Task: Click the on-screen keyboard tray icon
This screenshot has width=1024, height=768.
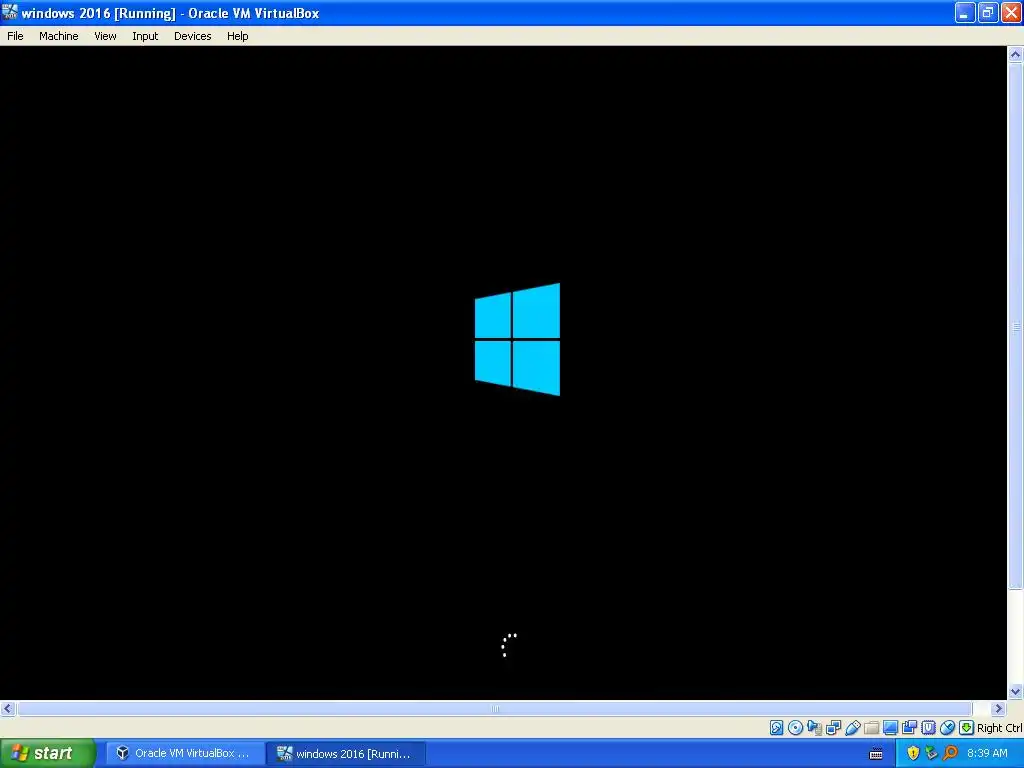Action: pos(876,754)
